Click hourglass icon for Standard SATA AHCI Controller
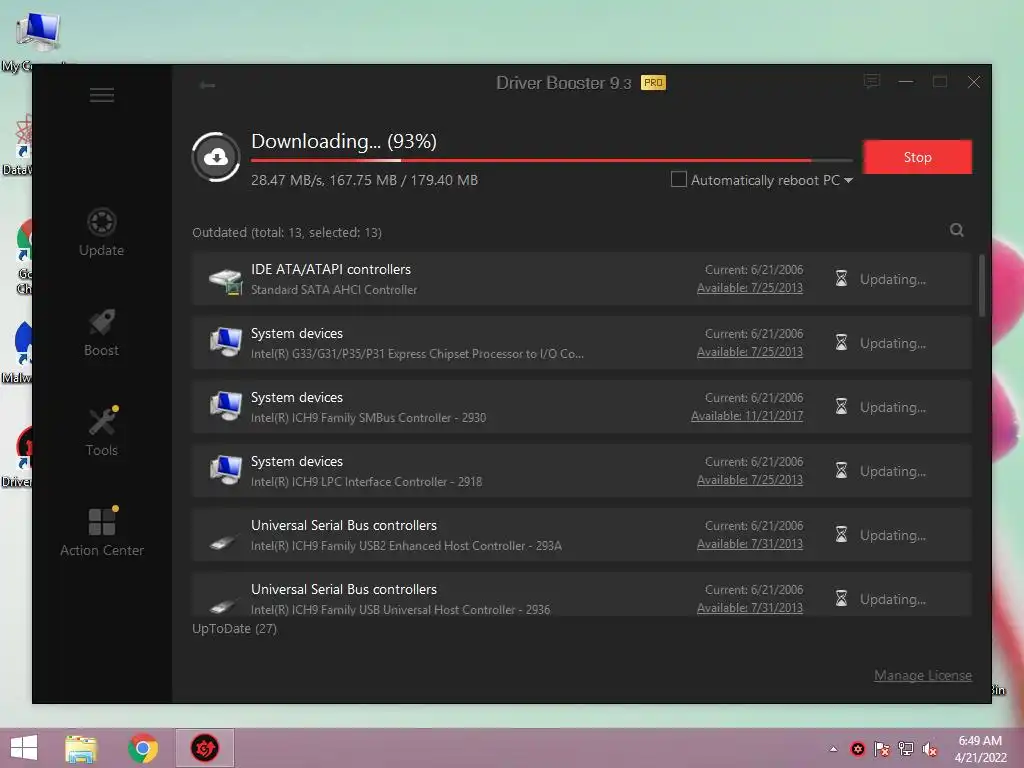The height and width of the screenshot is (768, 1024). 841,279
